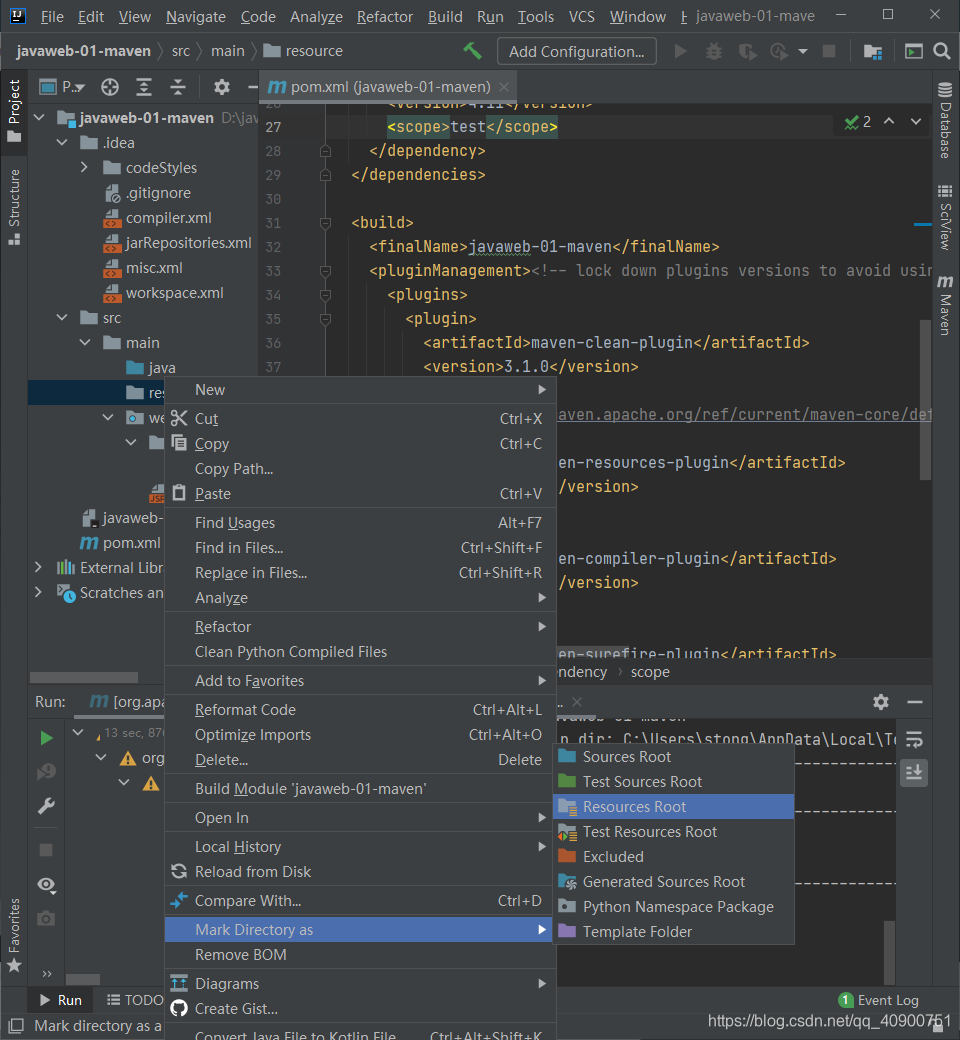
Task: Toggle Soft-Wrap icon in Run console
Action: [x=914, y=739]
